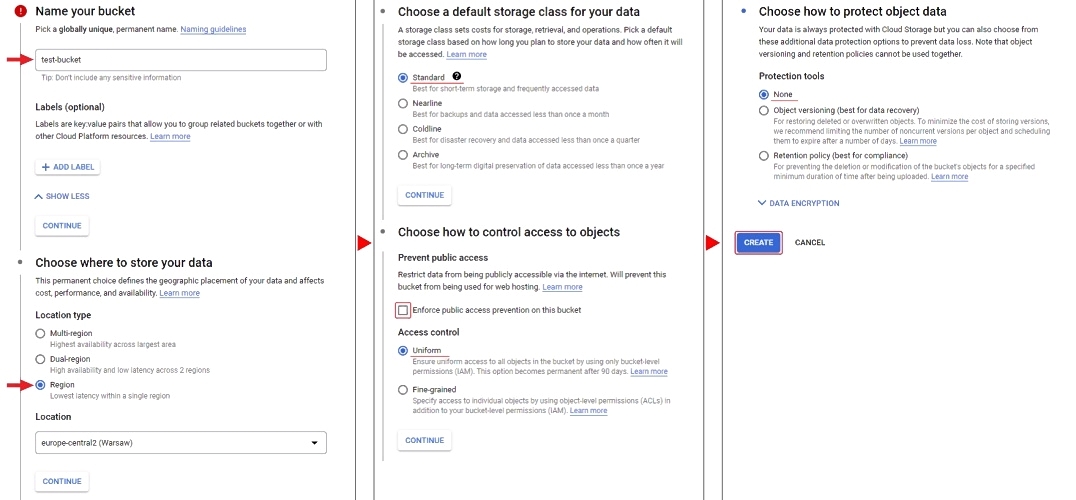Viewport: 1076px width, 500px height.
Task: Select the Object versioning protection tool
Action: click(x=764, y=110)
